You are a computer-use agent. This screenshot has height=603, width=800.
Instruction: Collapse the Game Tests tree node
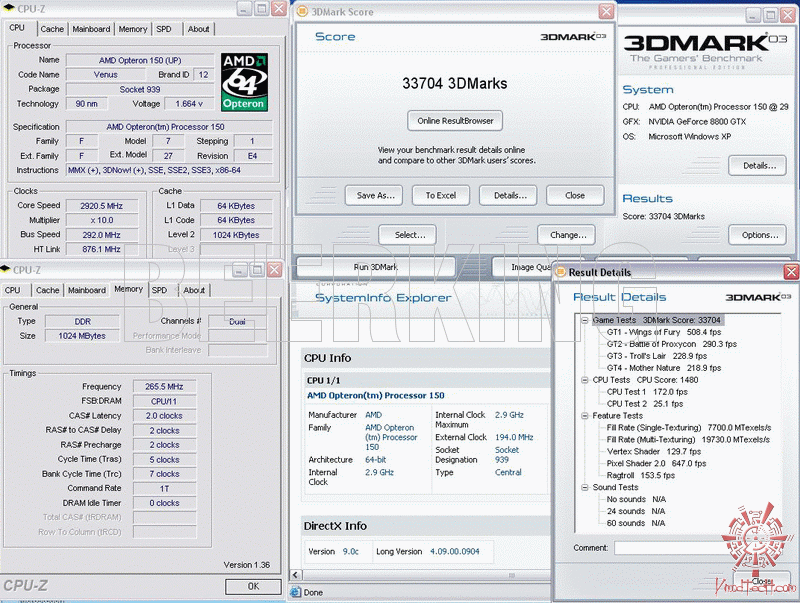pyautogui.click(x=585, y=320)
